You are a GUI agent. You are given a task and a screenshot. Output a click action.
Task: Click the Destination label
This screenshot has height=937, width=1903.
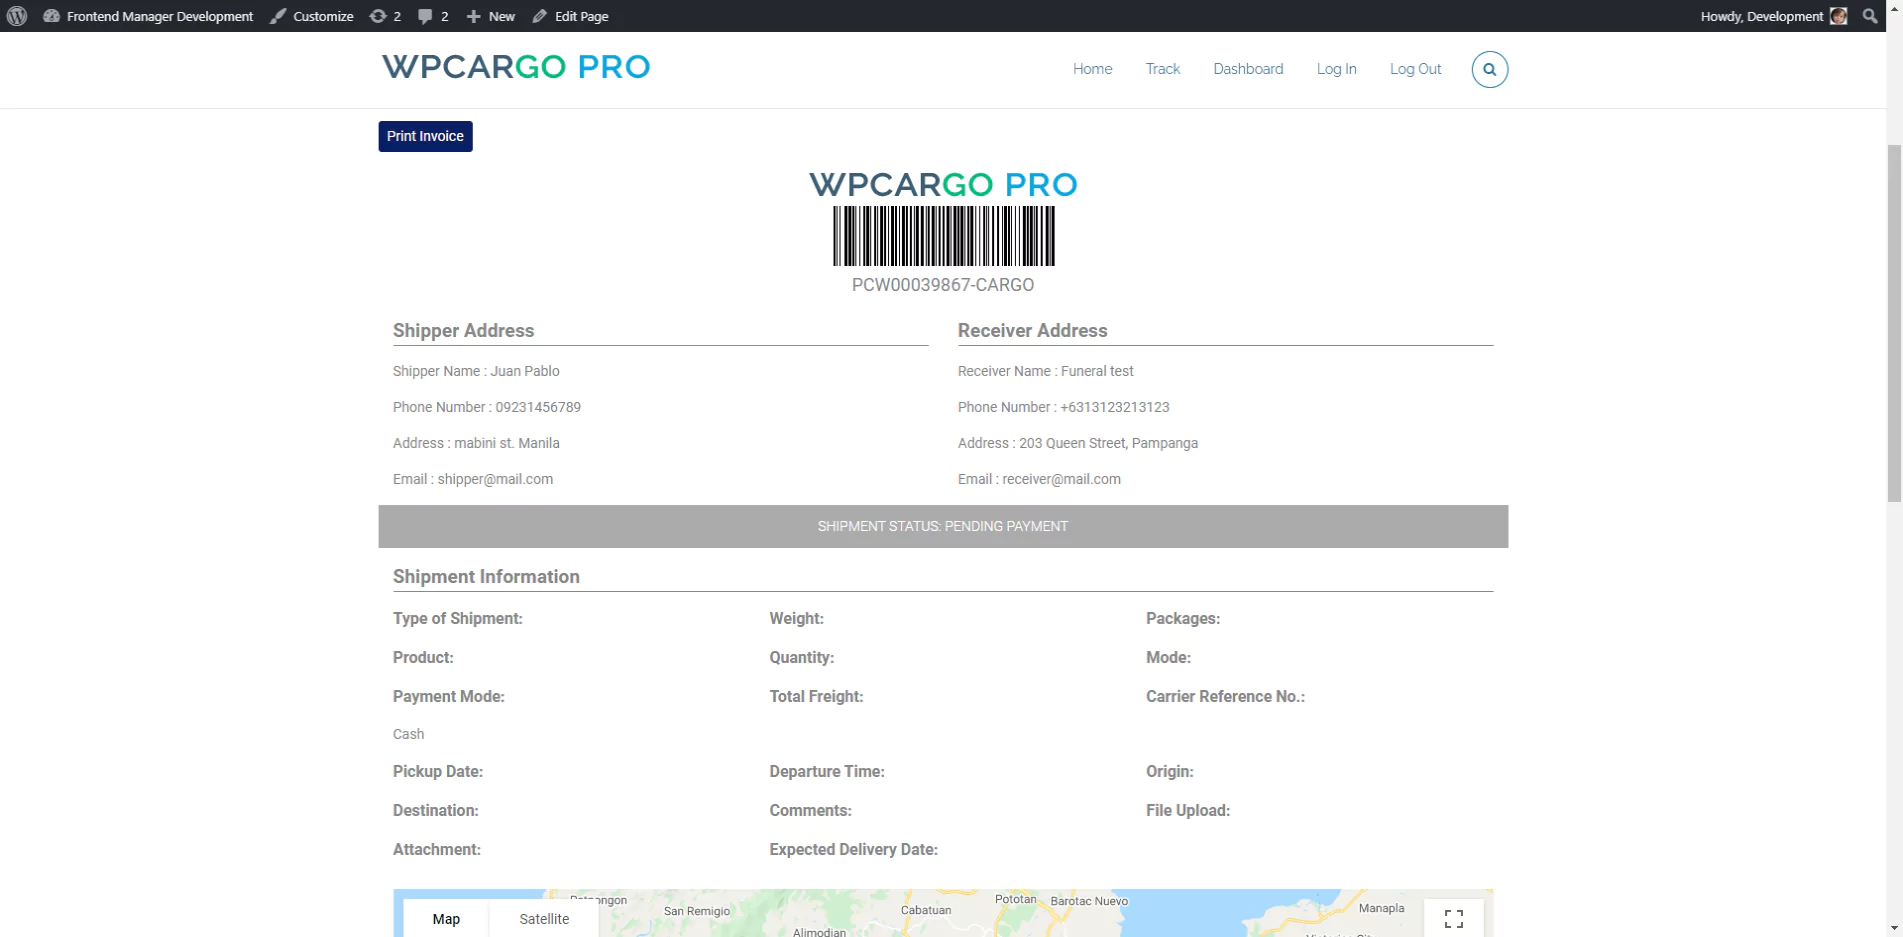point(435,810)
